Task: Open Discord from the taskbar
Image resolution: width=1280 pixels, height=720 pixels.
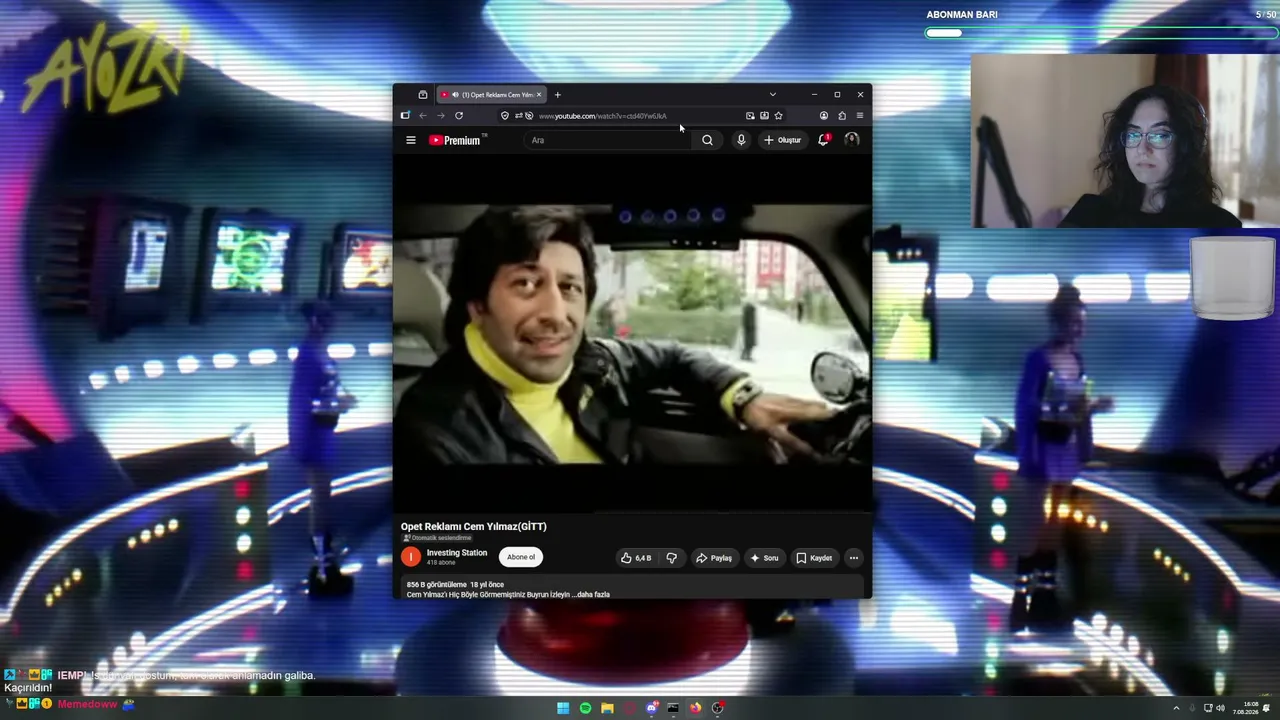Action: (651, 708)
